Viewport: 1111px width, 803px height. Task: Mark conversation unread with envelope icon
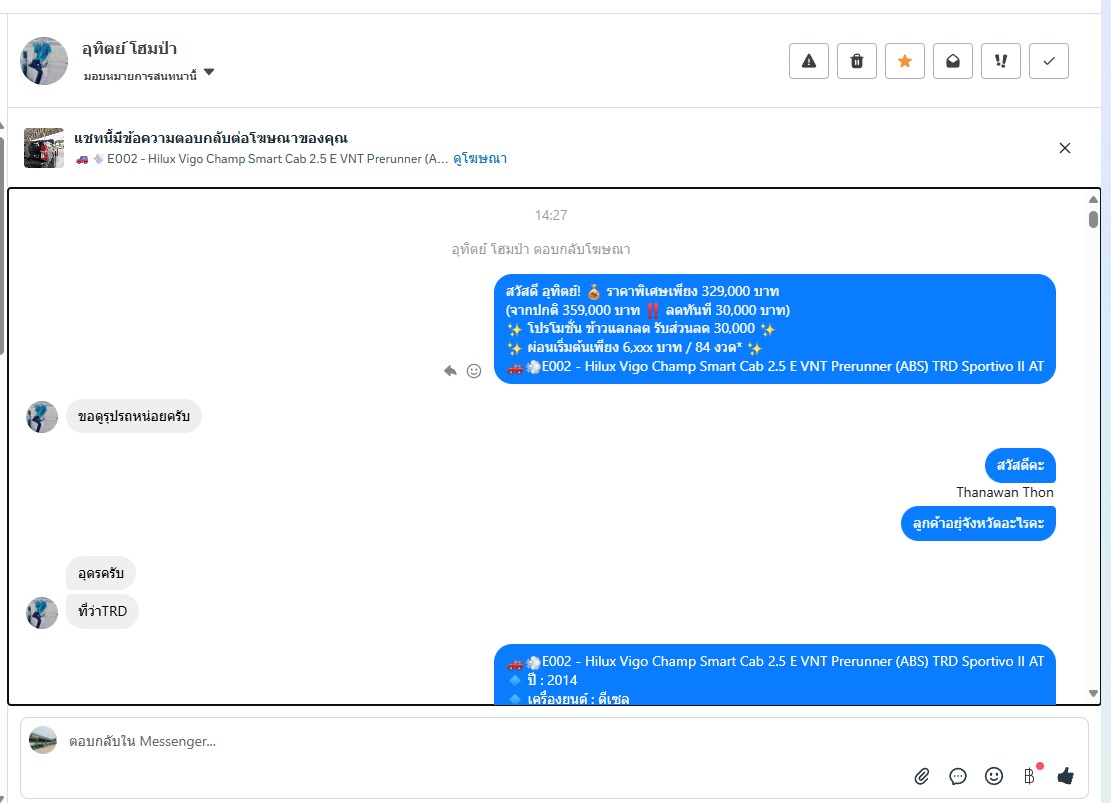(953, 61)
